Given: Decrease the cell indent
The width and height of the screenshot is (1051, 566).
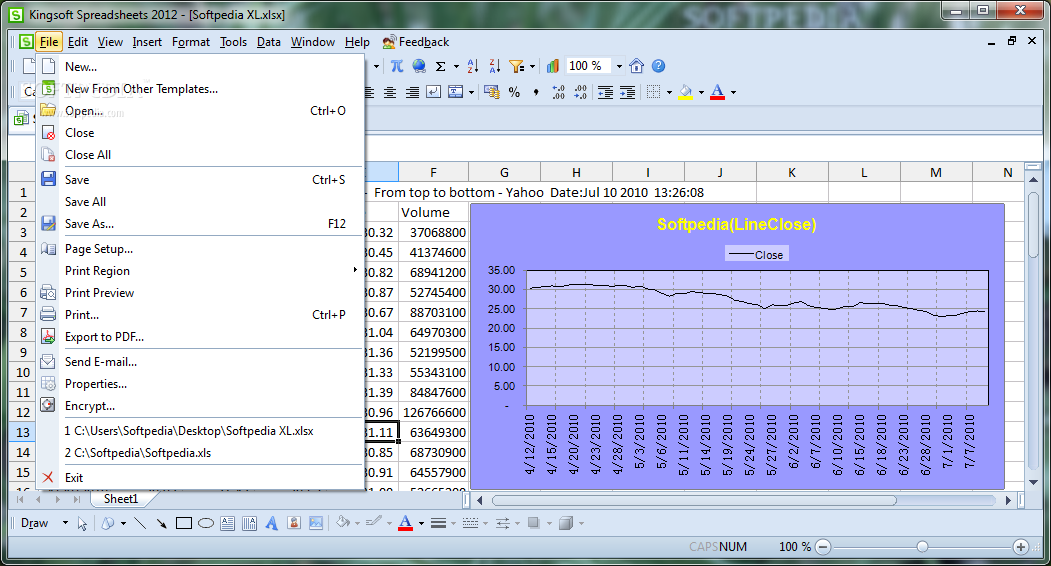Looking at the screenshot, I should point(605,93).
